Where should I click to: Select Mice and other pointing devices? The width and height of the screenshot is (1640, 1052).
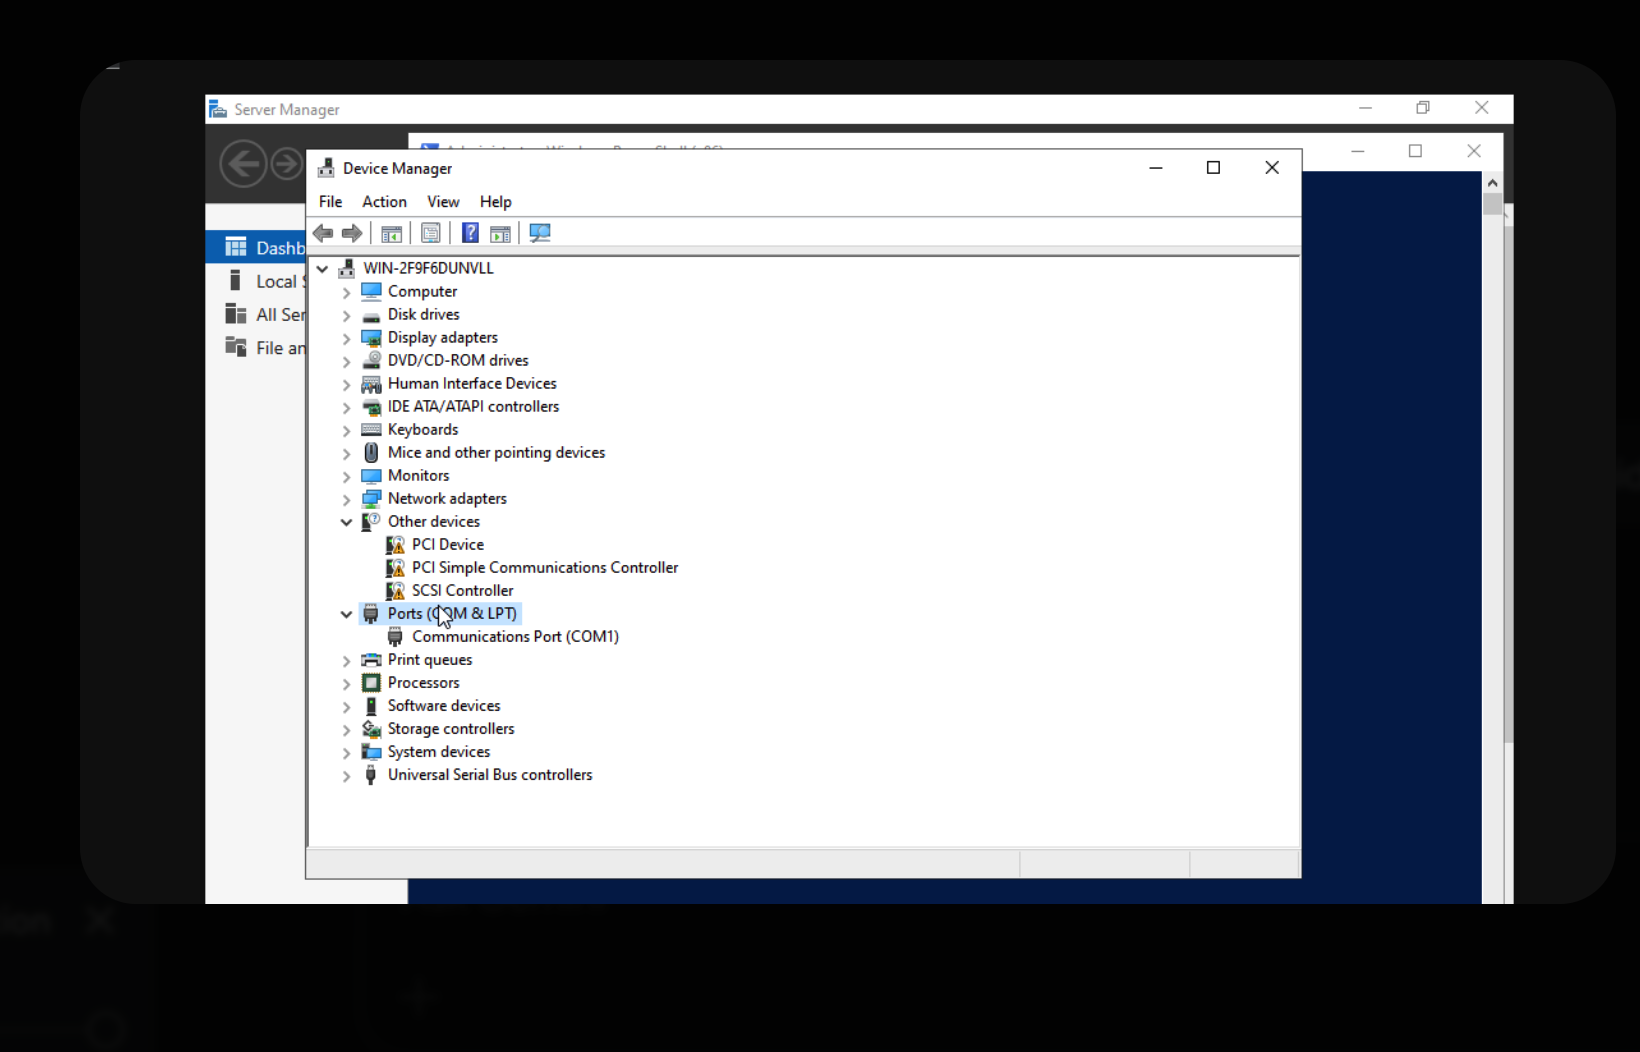pyautogui.click(x=496, y=453)
